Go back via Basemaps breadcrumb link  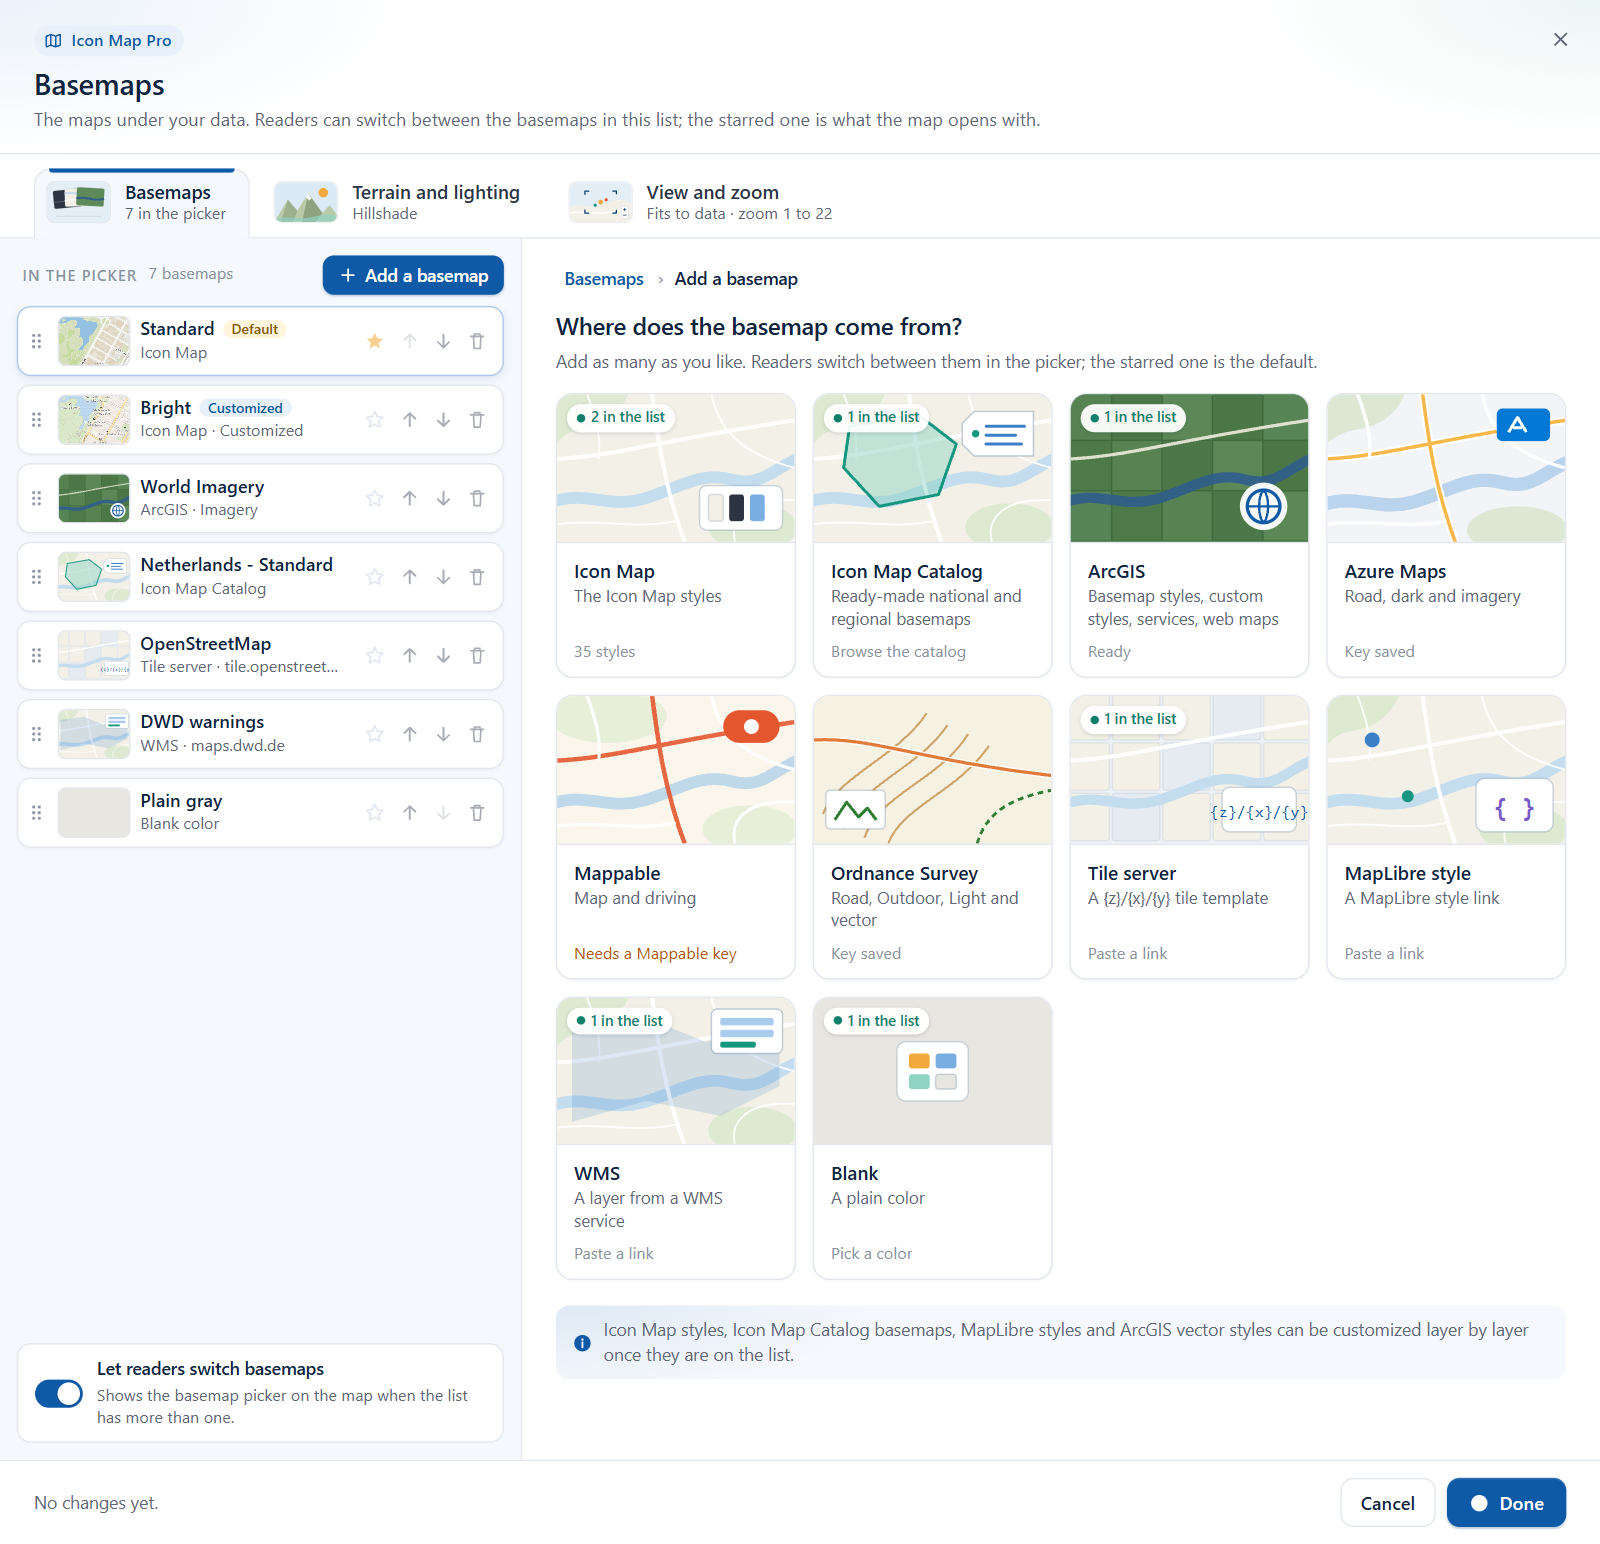click(x=604, y=279)
